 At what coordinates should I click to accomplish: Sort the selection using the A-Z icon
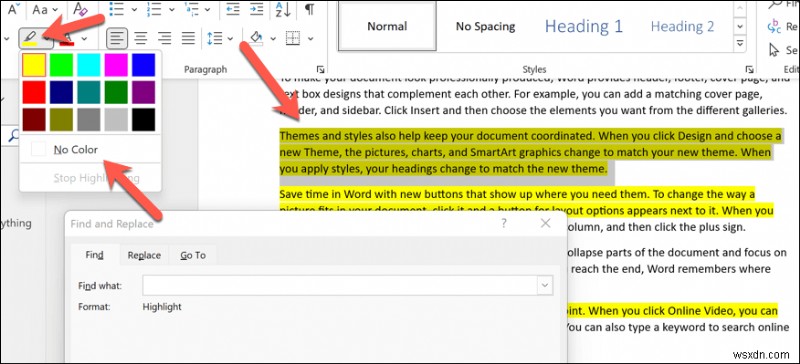283,9
